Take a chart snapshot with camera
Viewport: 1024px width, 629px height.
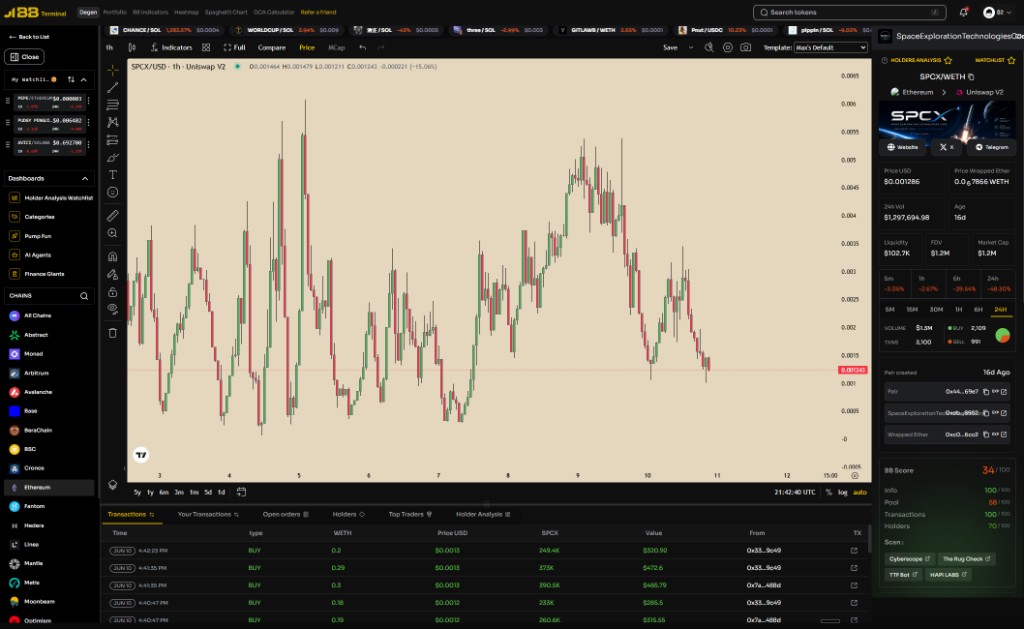pos(746,47)
